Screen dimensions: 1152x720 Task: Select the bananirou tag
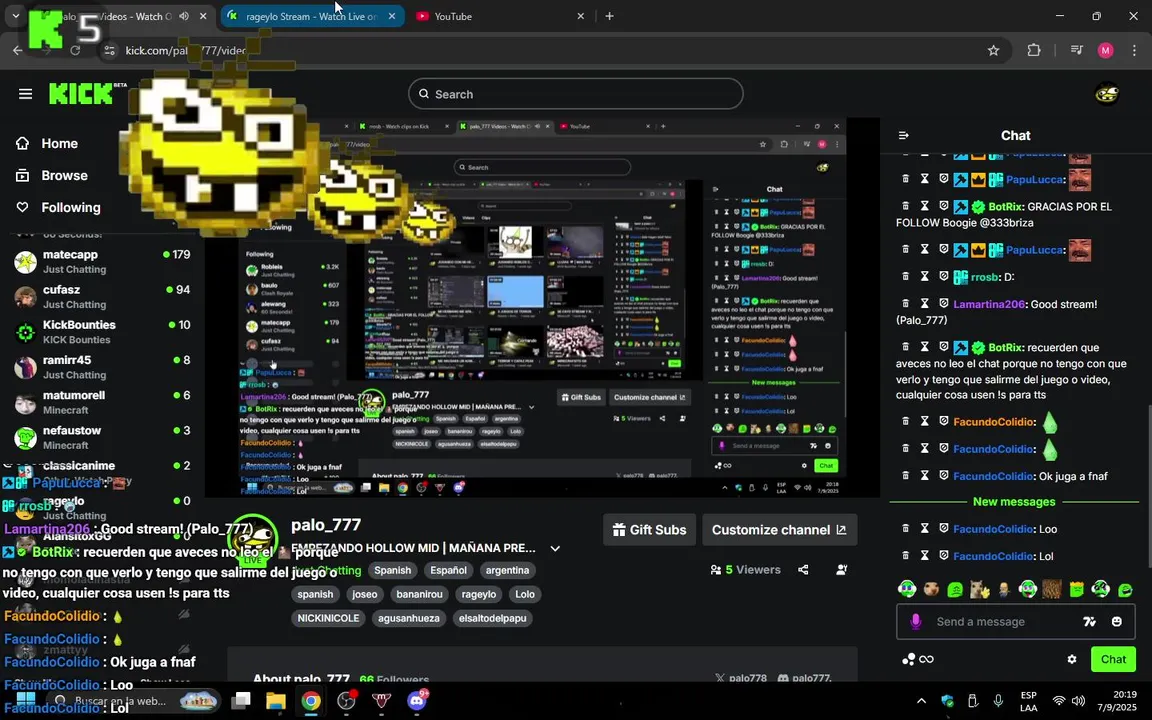[x=420, y=594]
